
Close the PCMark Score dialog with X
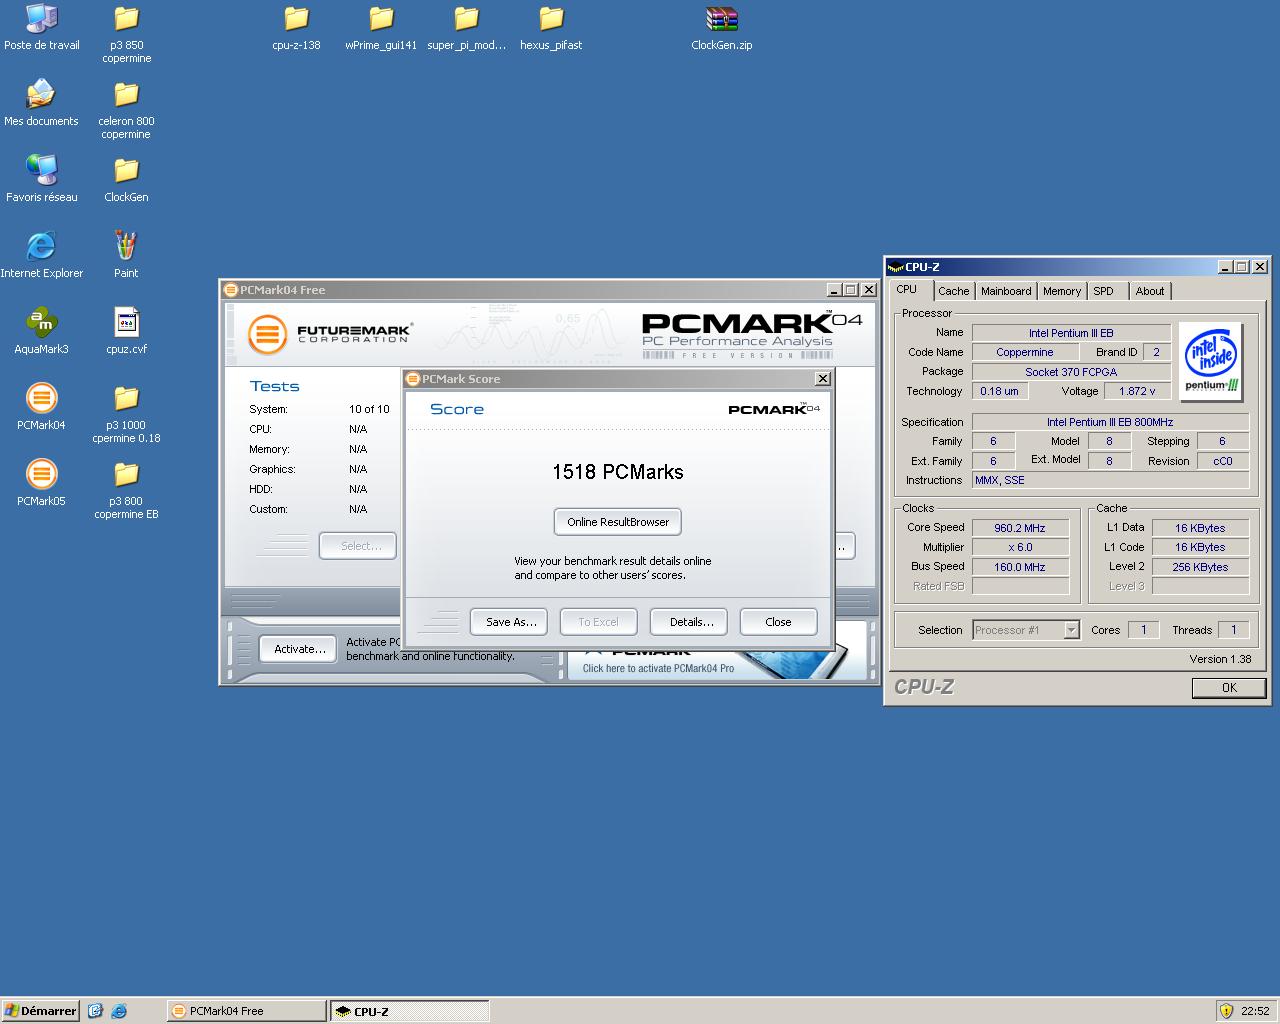click(822, 379)
